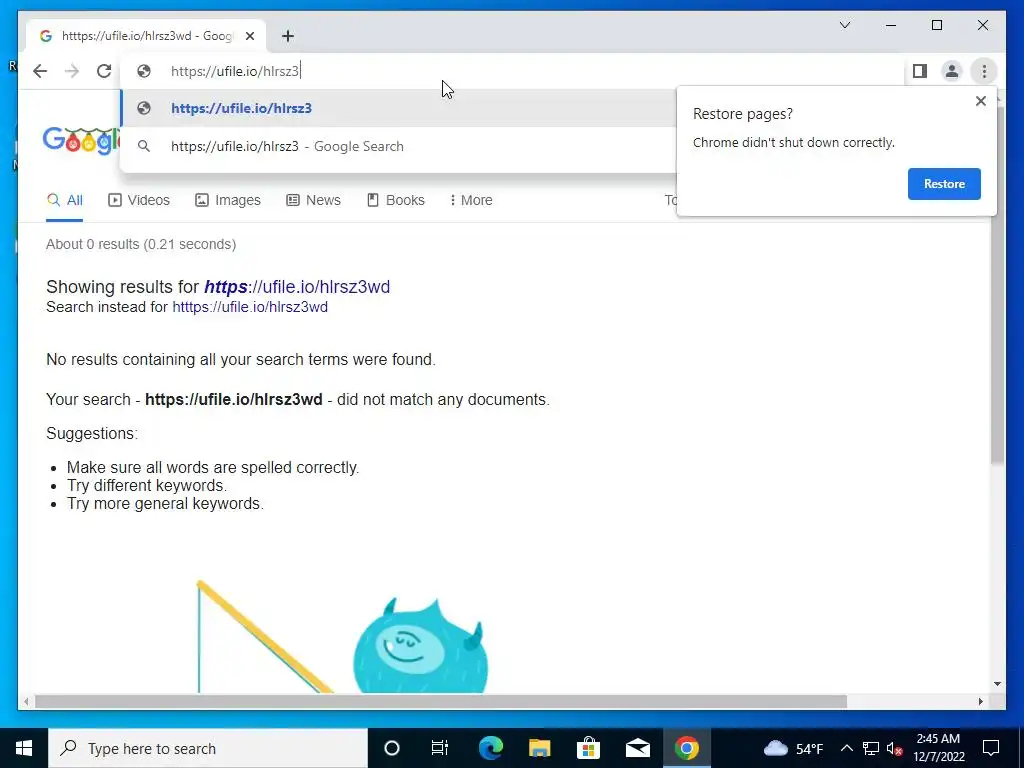The height and width of the screenshot is (768, 1024).
Task: Click the taskbar search box
Action: (x=208, y=748)
